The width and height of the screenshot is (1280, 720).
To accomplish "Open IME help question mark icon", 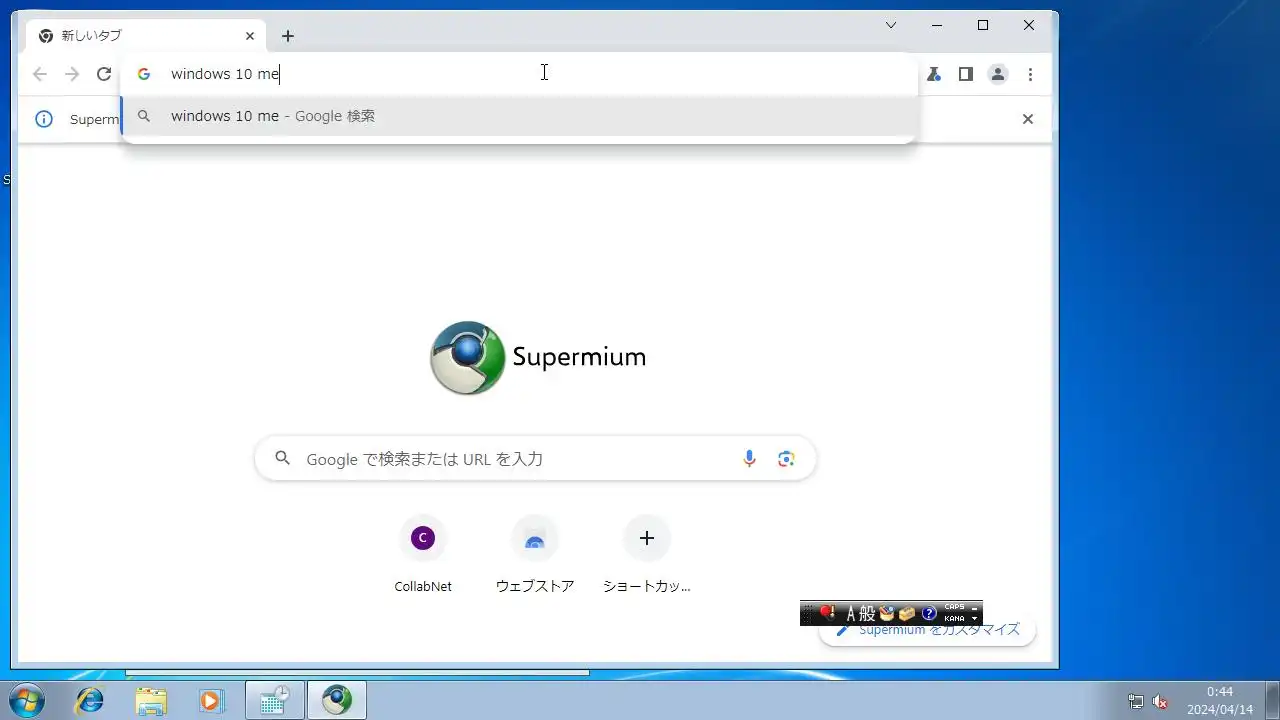I will (929, 613).
